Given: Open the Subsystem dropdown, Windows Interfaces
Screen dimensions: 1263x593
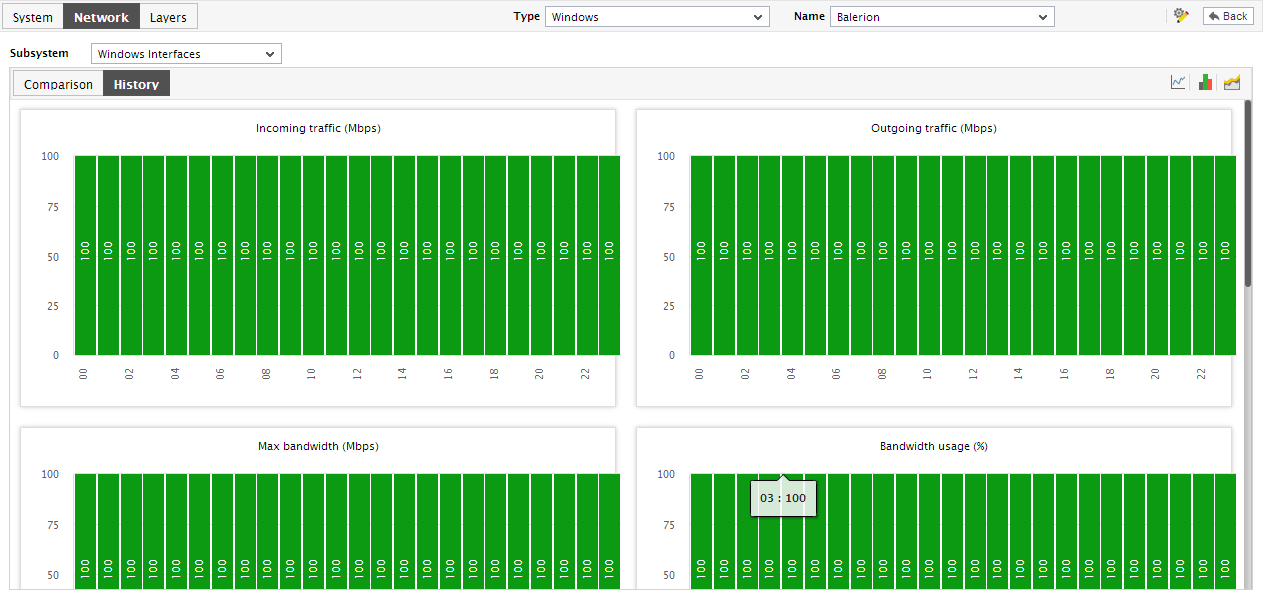Looking at the screenshot, I should click(186, 54).
